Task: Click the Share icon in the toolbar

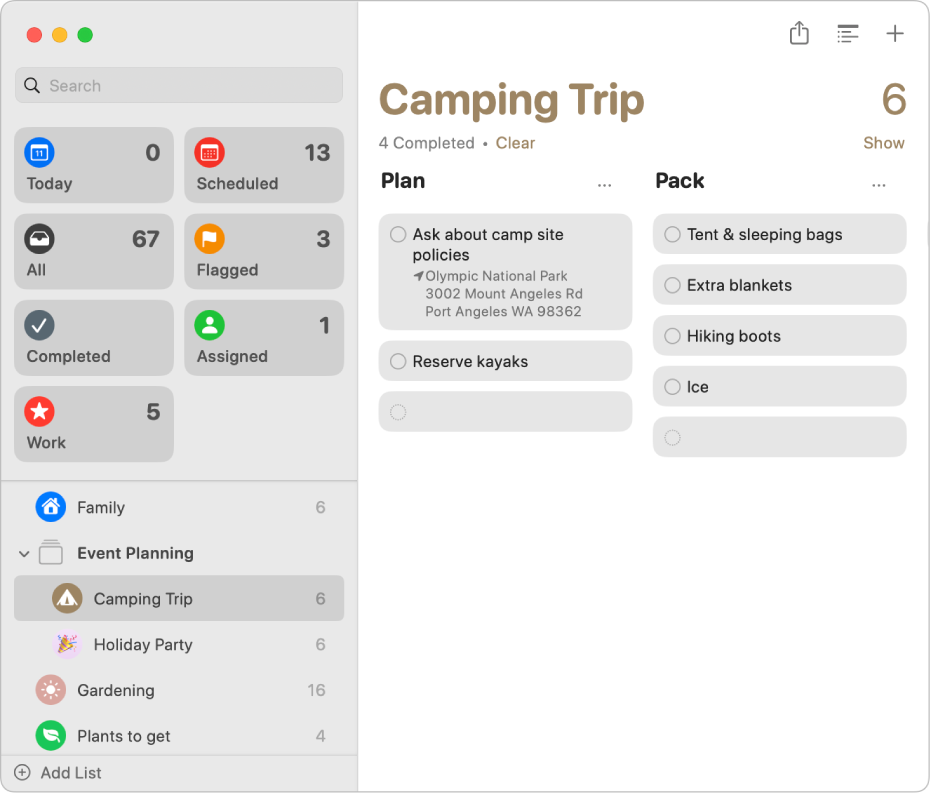Action: pyautogui.click(x=799, y=34)
